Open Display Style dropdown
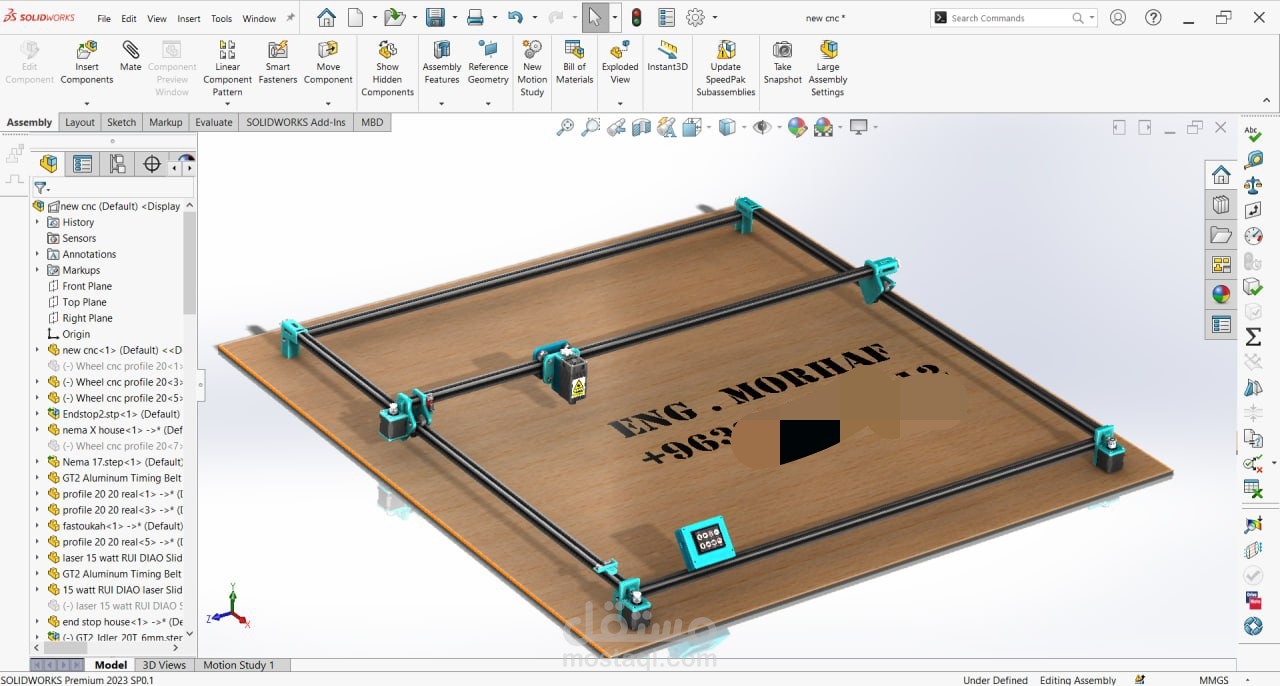Screen dimensions: 1280x686 [x=742, y=127]
